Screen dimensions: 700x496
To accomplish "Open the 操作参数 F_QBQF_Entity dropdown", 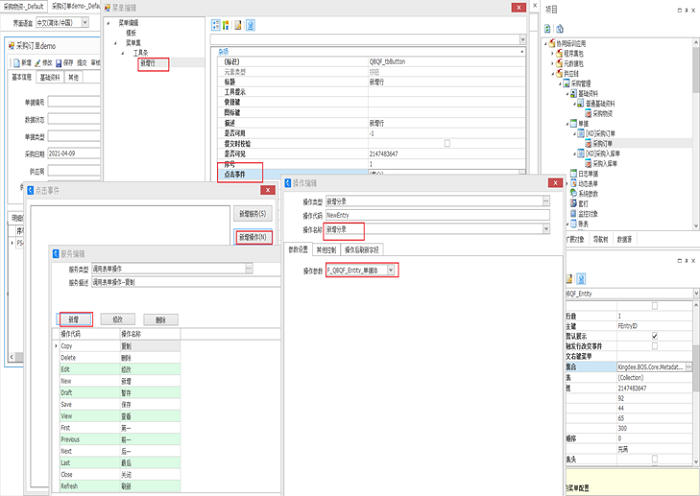I will 393,270.
